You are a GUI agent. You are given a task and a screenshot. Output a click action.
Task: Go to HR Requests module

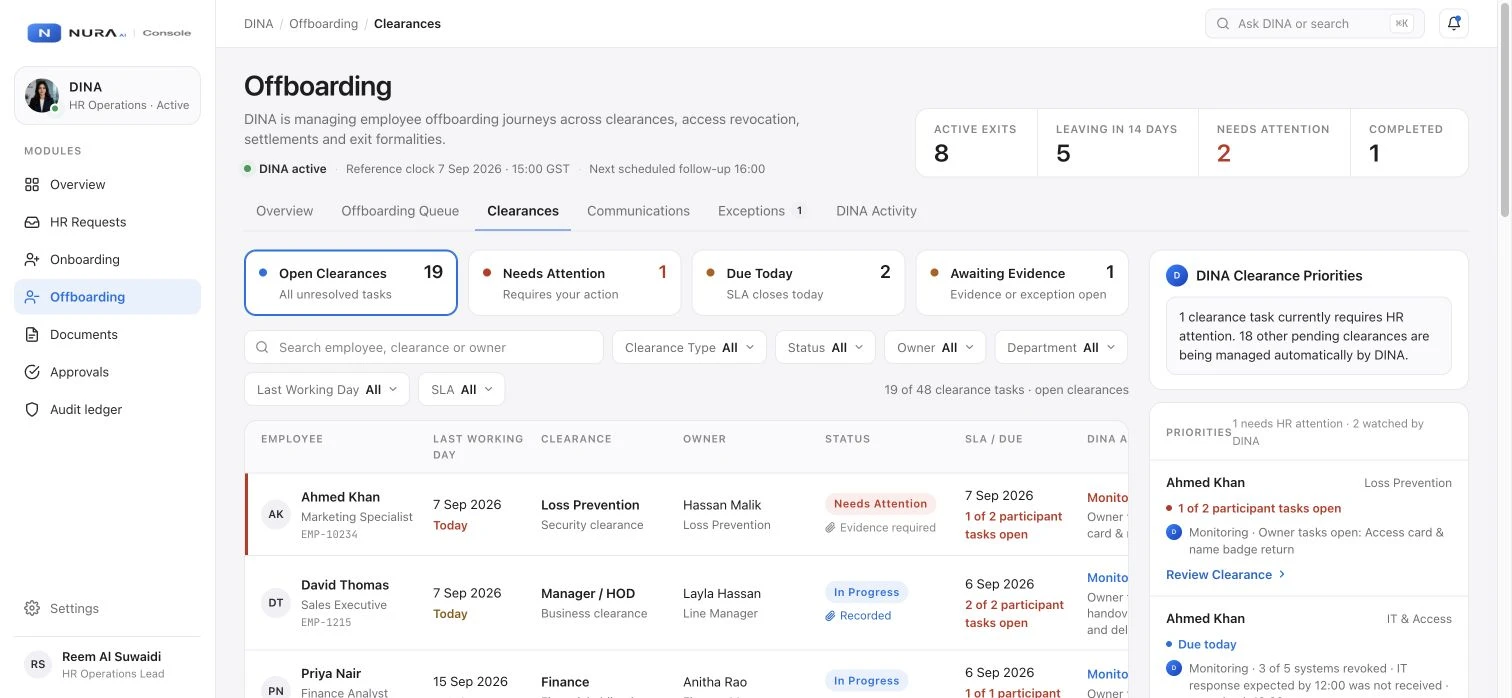[x=107, y=222]
